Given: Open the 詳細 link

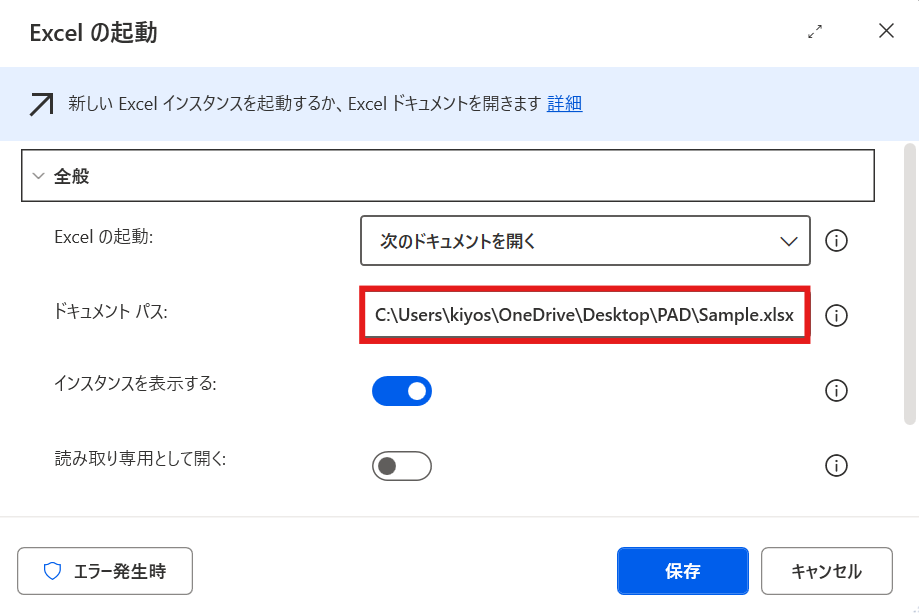Looking at the screenshot, I should (x=564, y=104).
